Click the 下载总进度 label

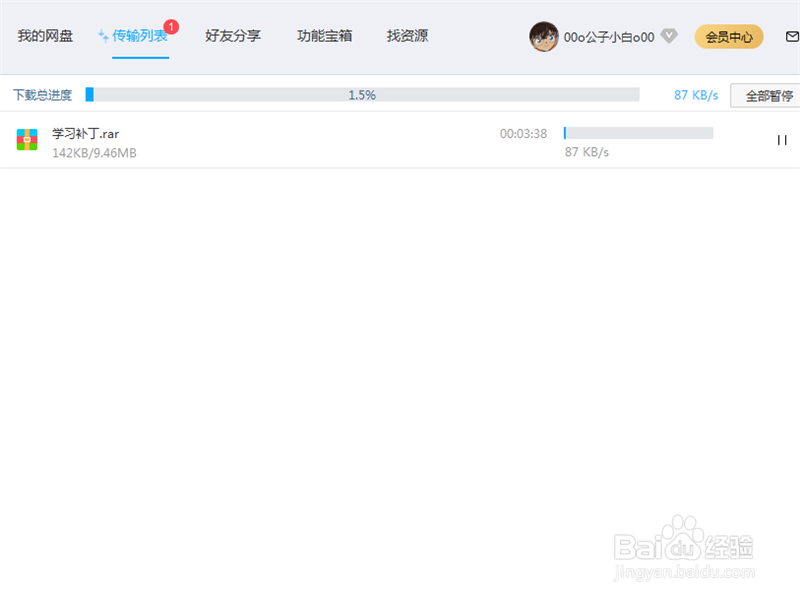(42, 95)
